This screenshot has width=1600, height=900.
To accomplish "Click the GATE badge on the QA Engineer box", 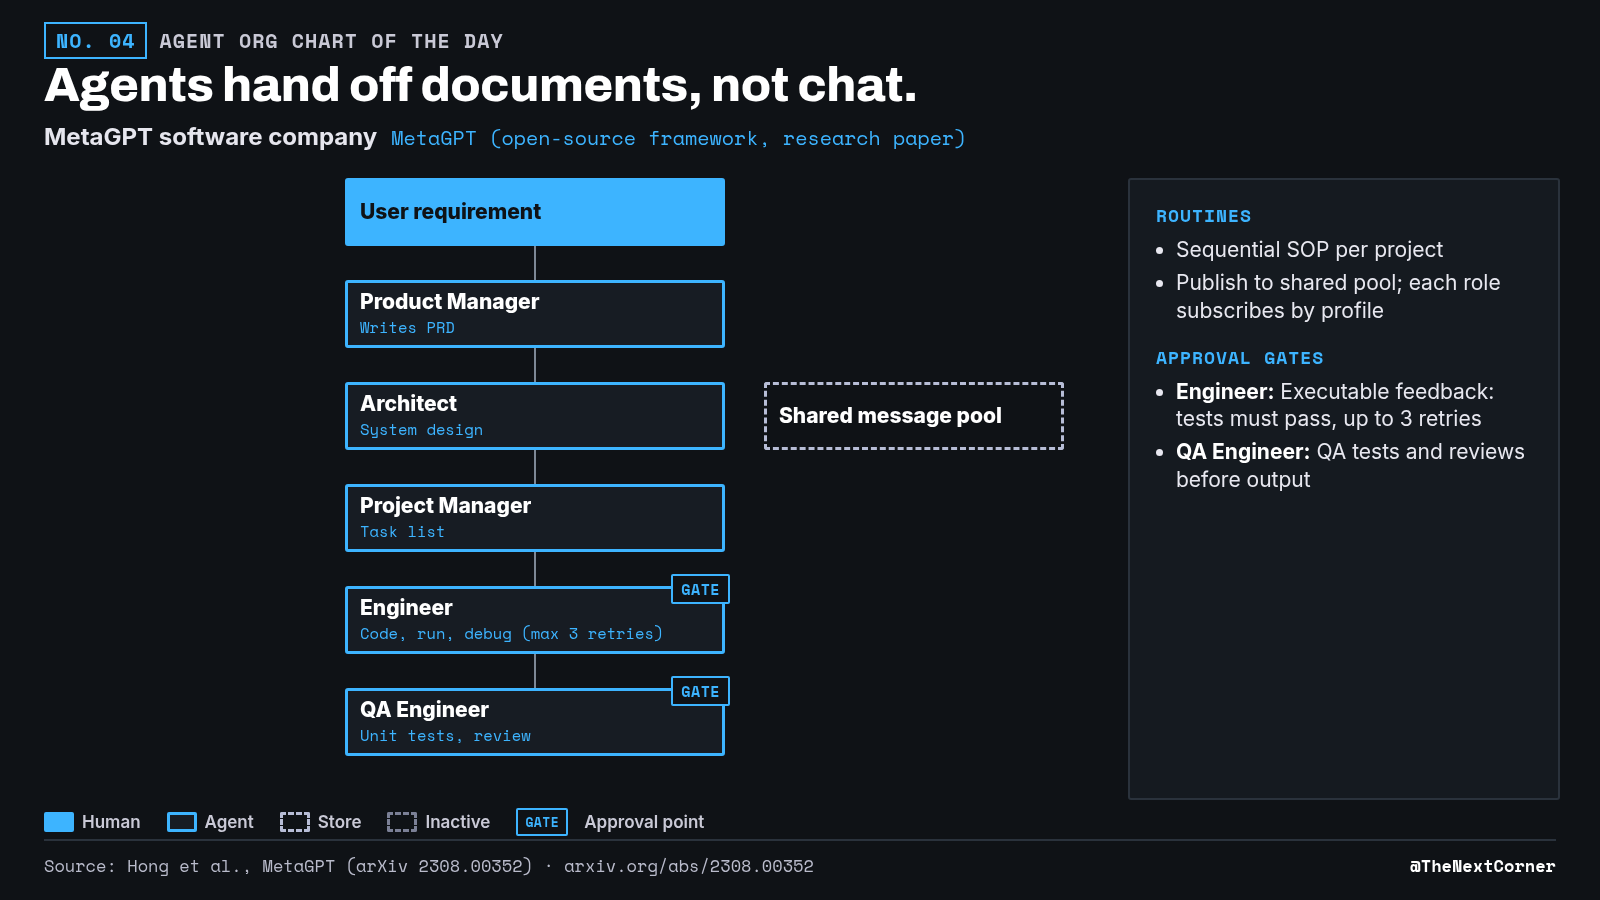I will point(700,691).
